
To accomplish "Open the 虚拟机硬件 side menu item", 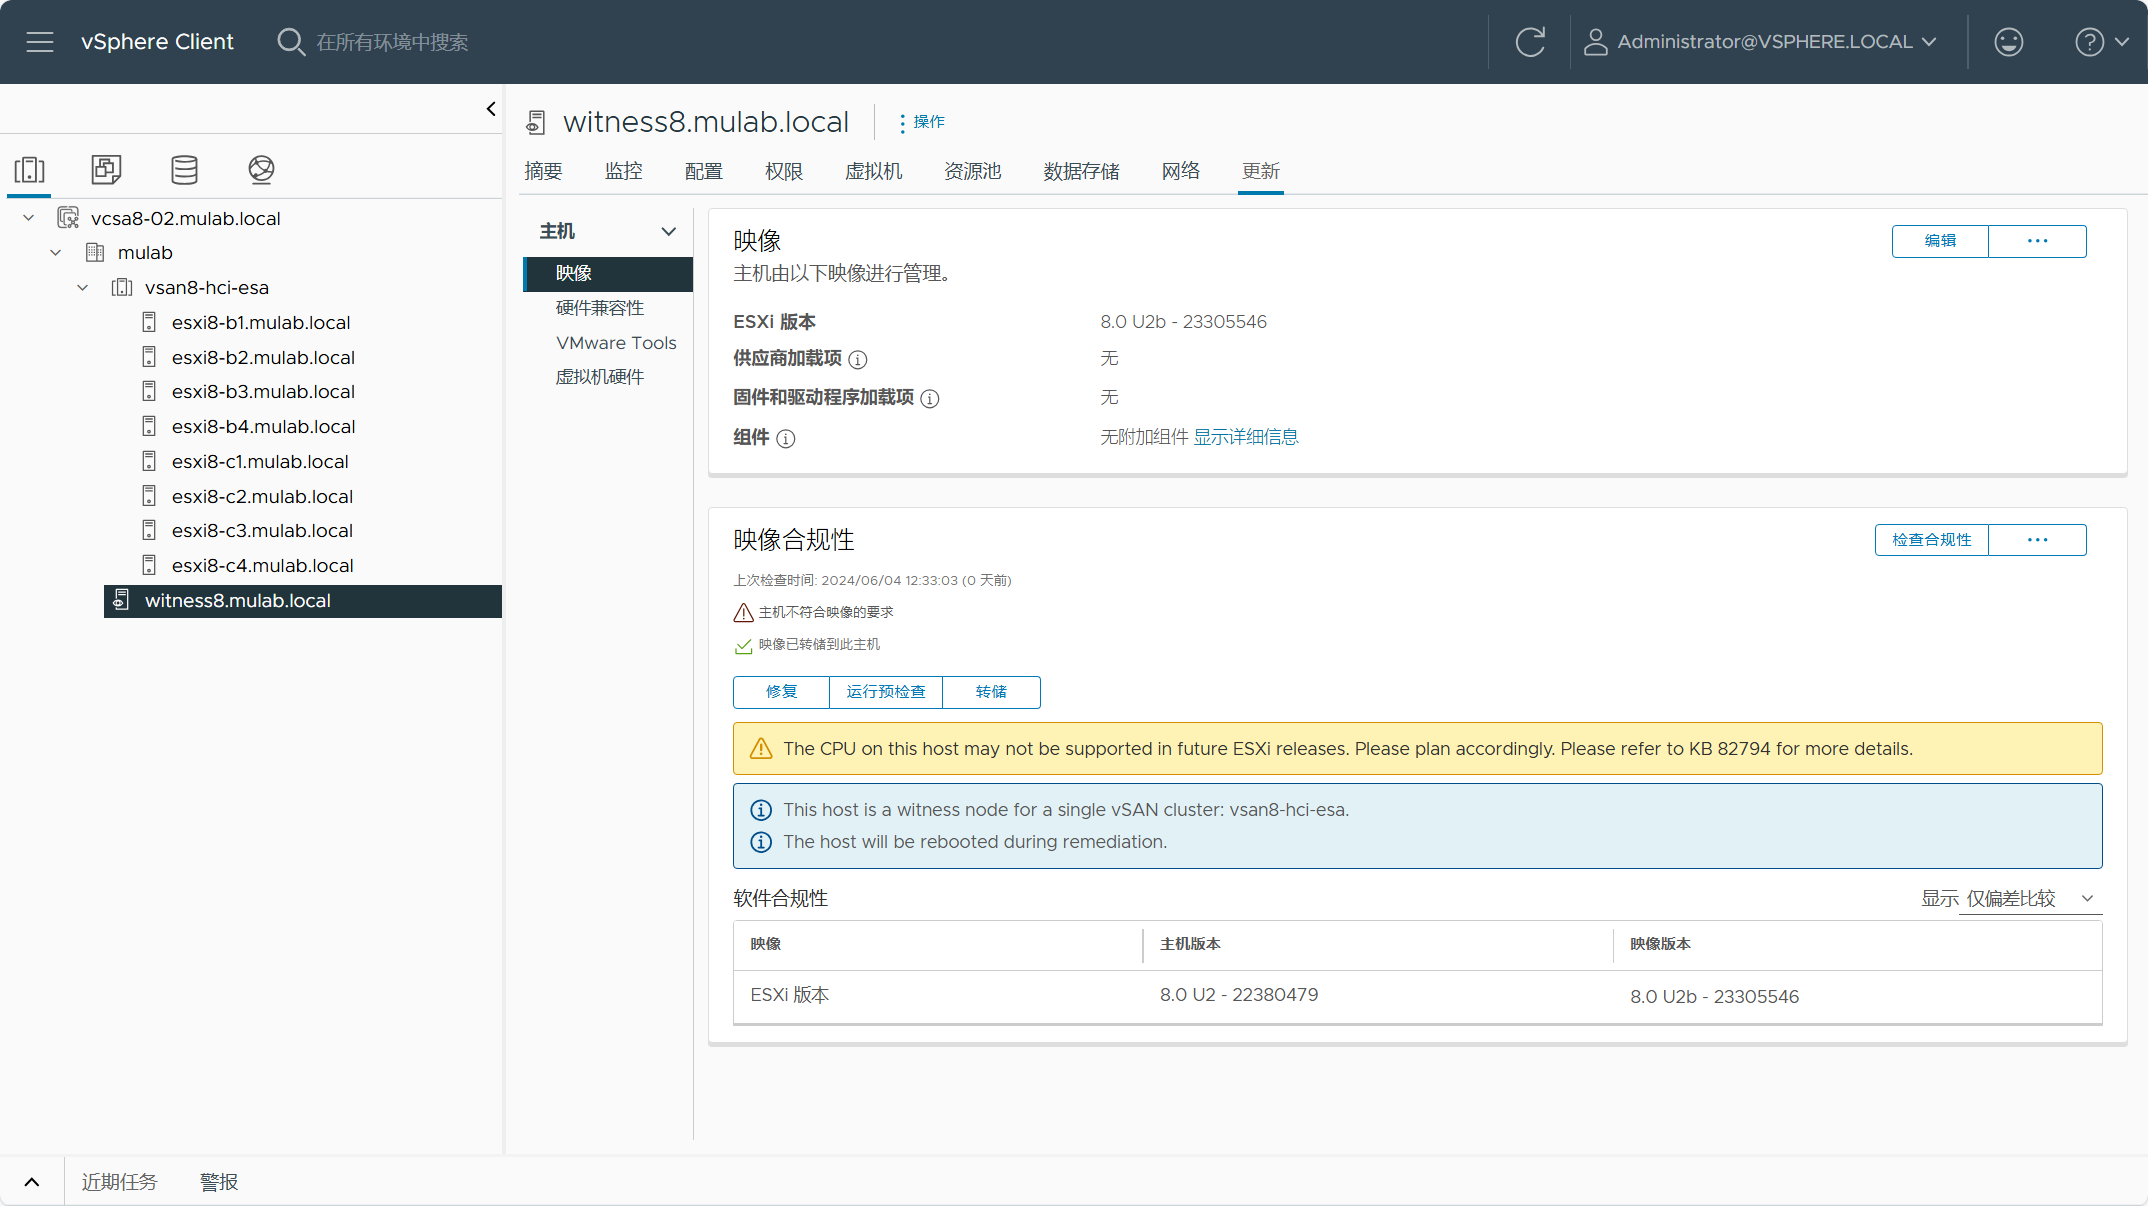I will click(x=600, y=377).
